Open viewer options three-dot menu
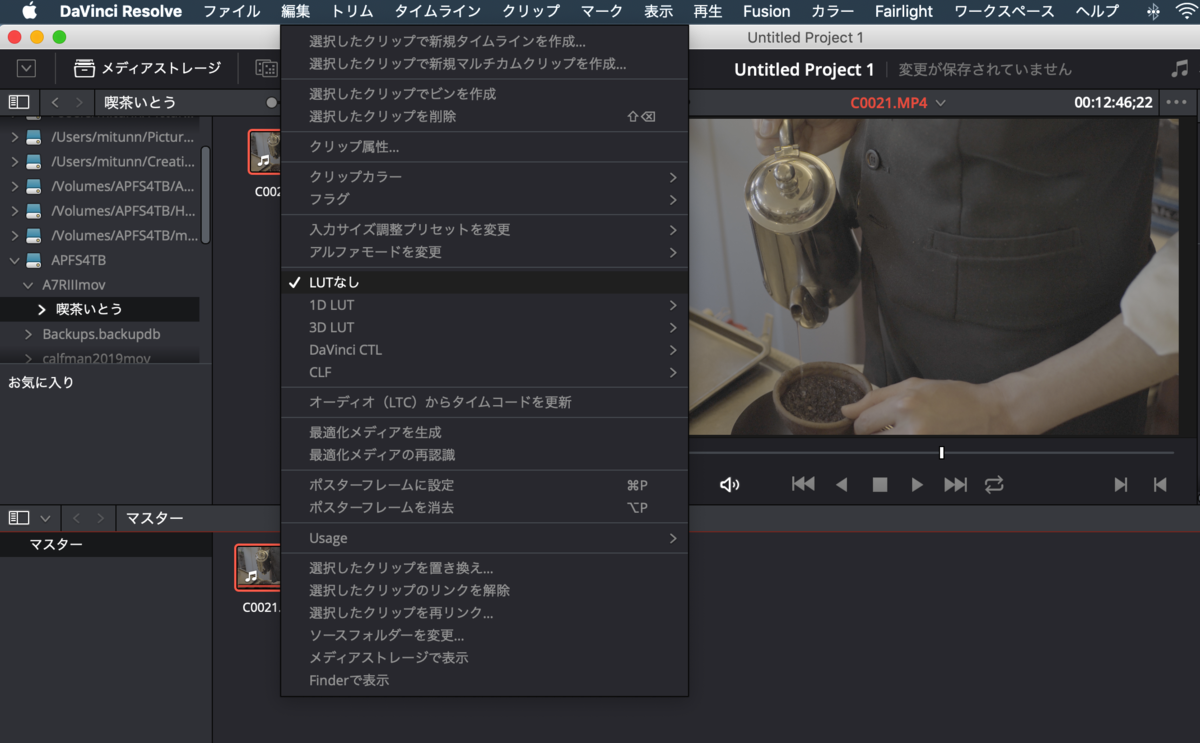 (x=1176, y=102)
